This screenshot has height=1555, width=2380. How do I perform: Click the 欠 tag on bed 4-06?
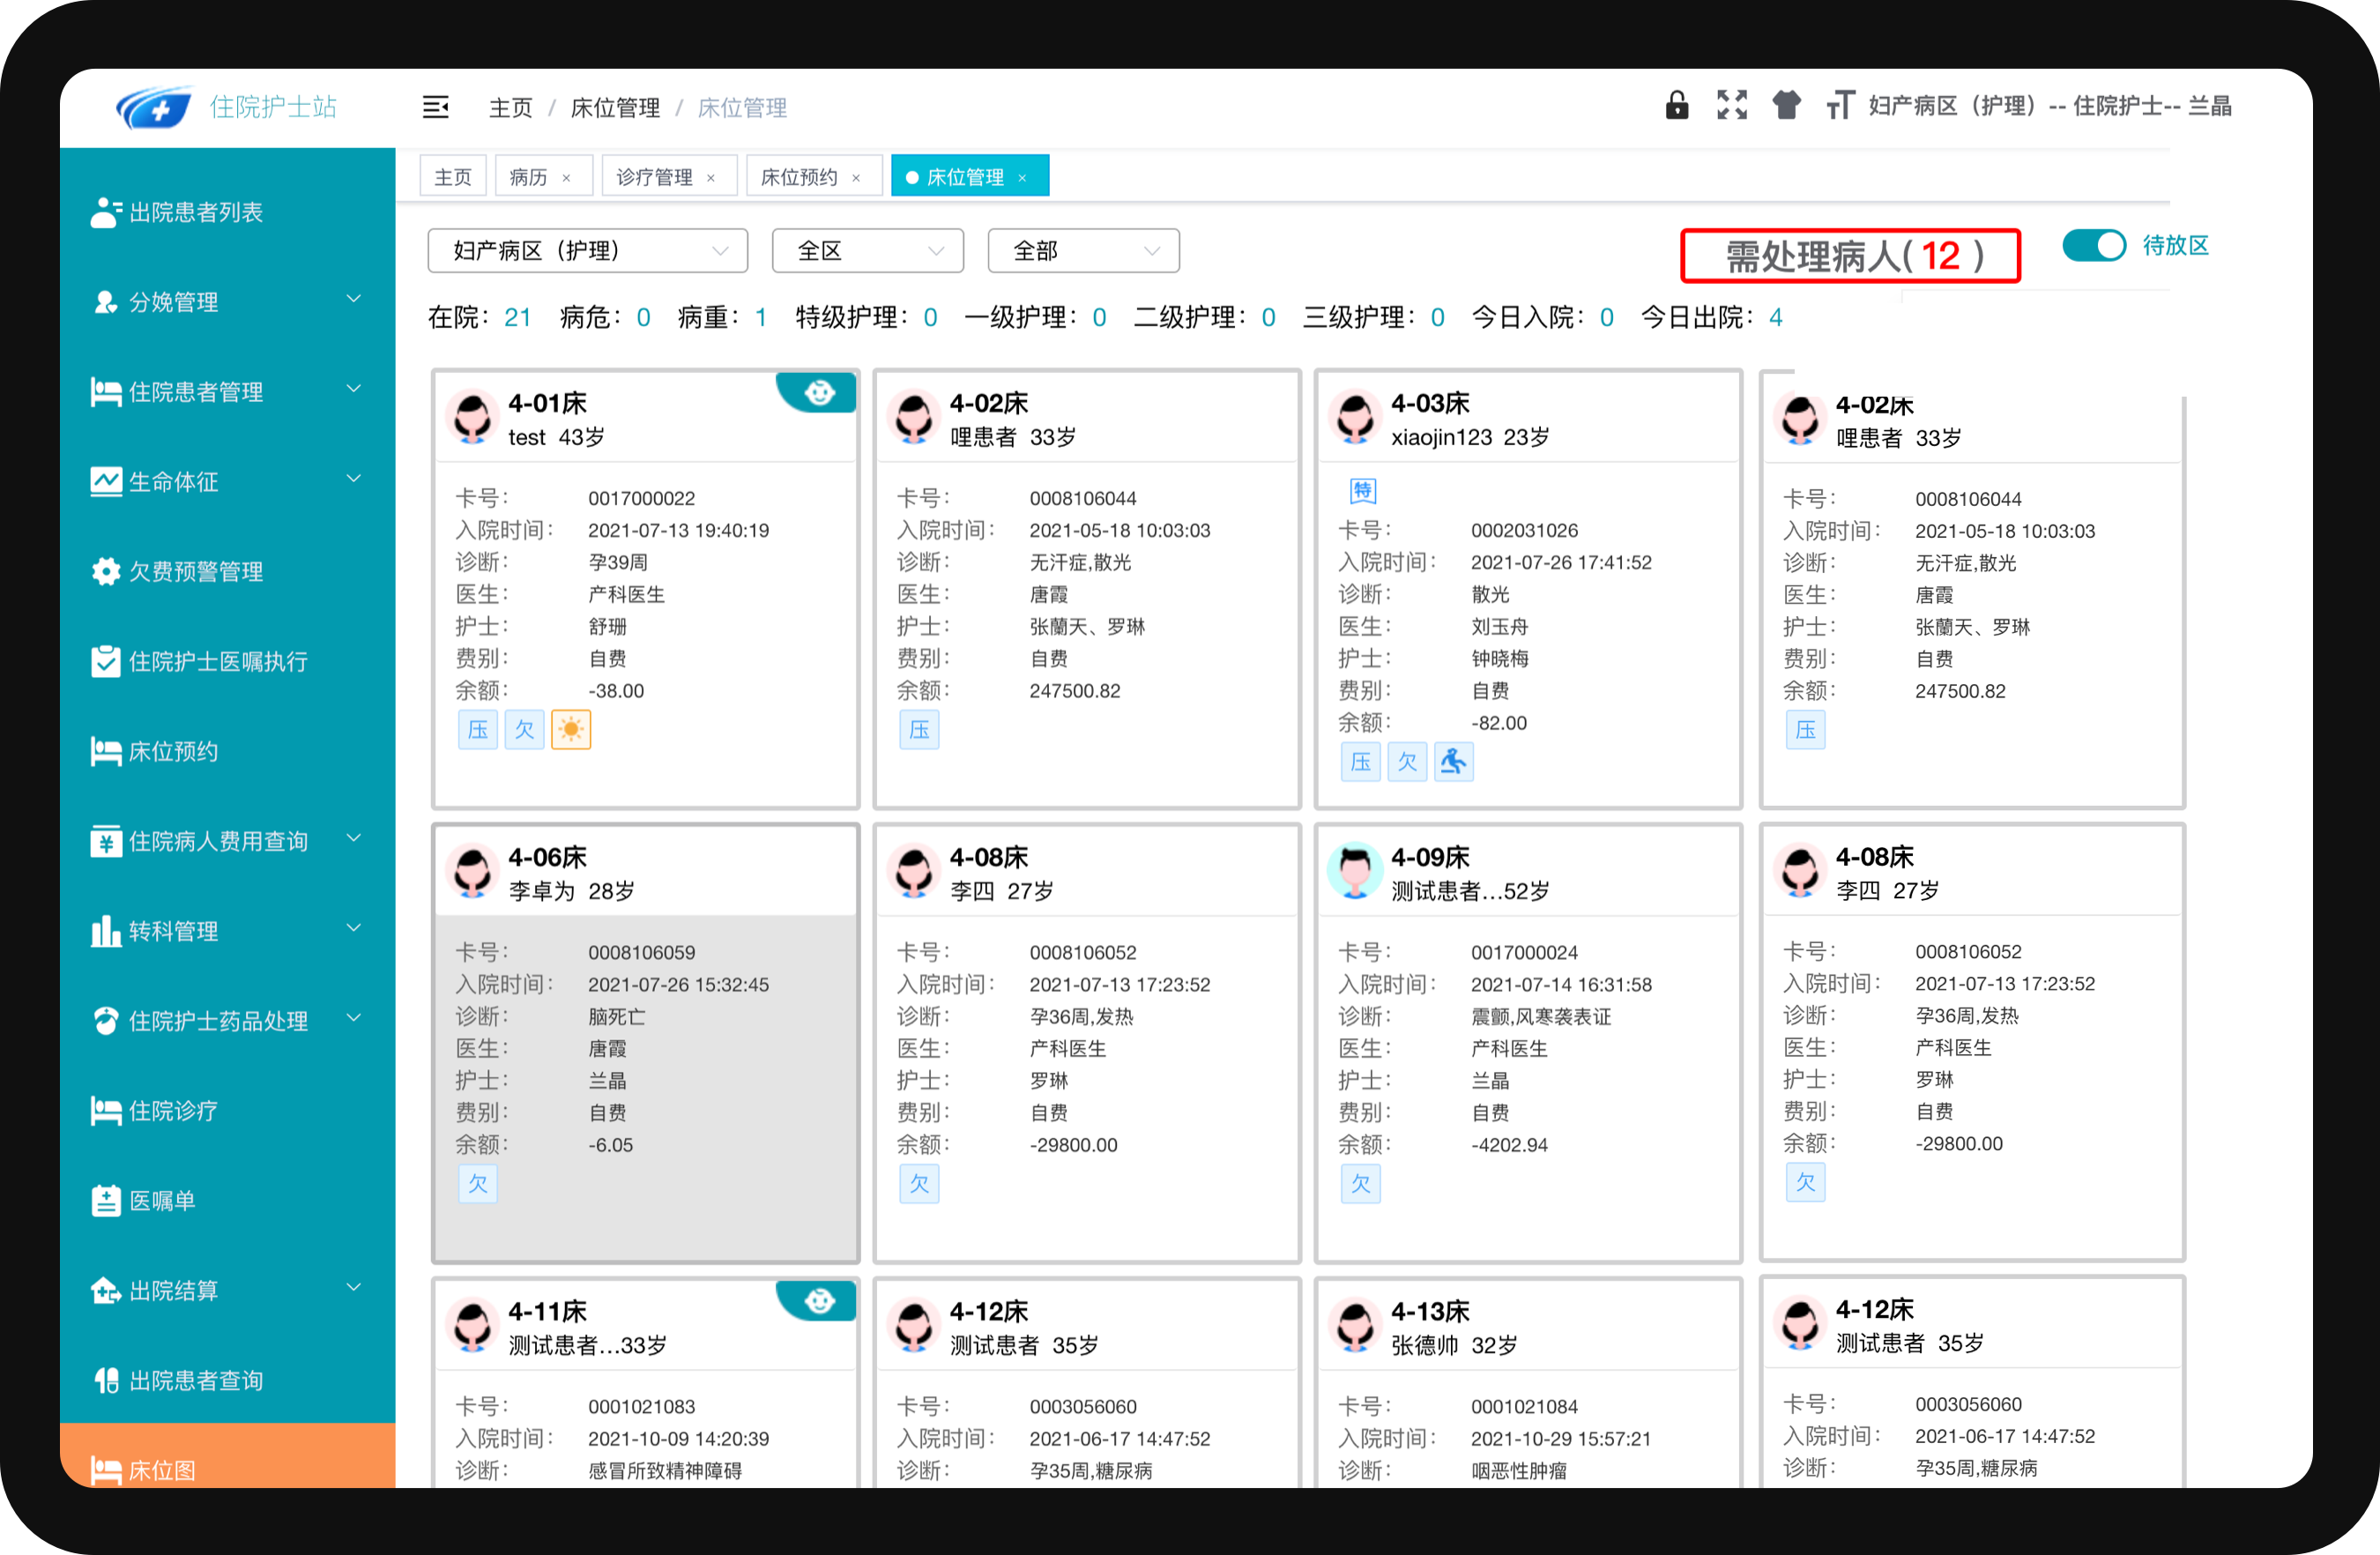pos(478,1183)
